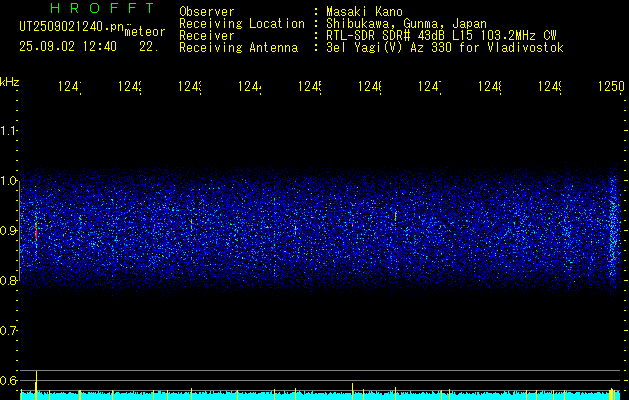The width and height of the screenshot is (629, 400).
Task: Click the 1.0 kHz frequency label
Action: click(x=8, y=181)
